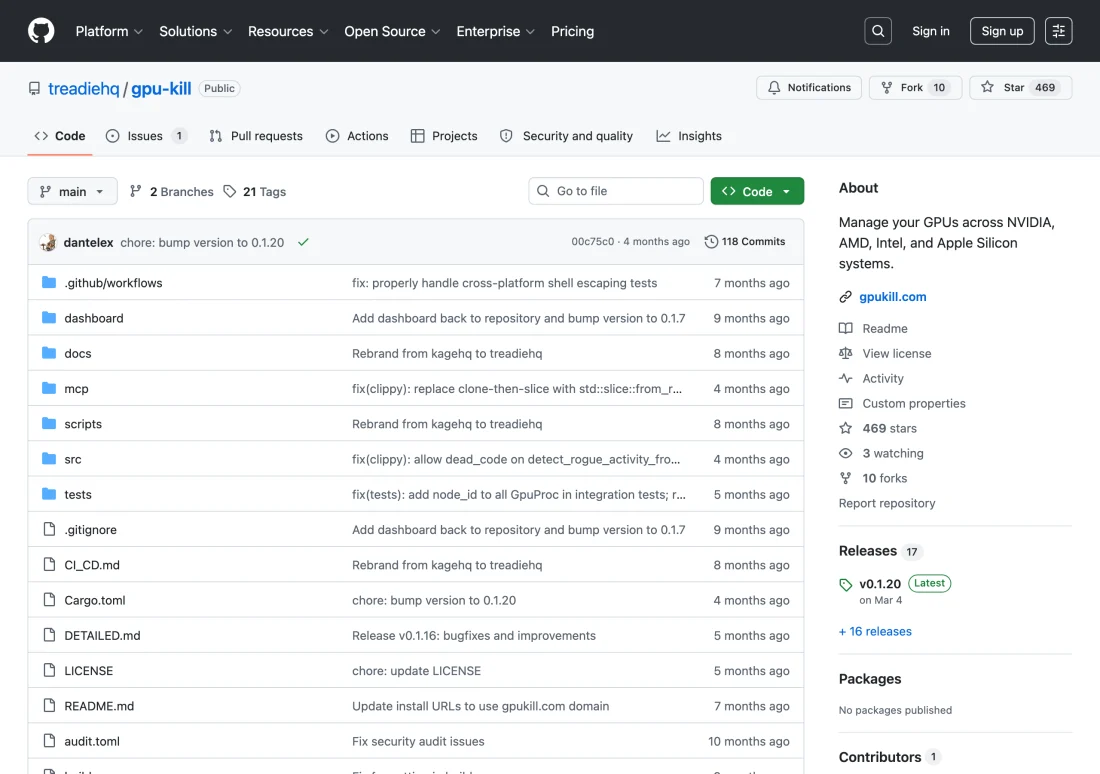Click the Sign in link
The width and height of the screenshot is (1100, 774).
tap(930, 31)
